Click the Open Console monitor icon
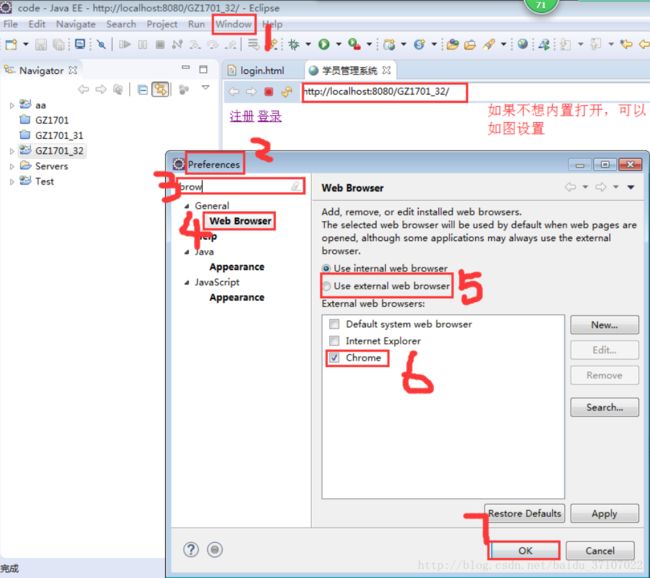This screenshot has height=578, width=650. (x=80, y=44)
